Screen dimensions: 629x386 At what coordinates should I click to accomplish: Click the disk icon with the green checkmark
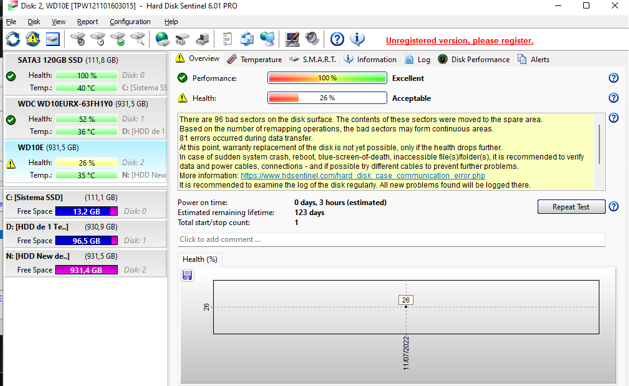coord(118,39)
